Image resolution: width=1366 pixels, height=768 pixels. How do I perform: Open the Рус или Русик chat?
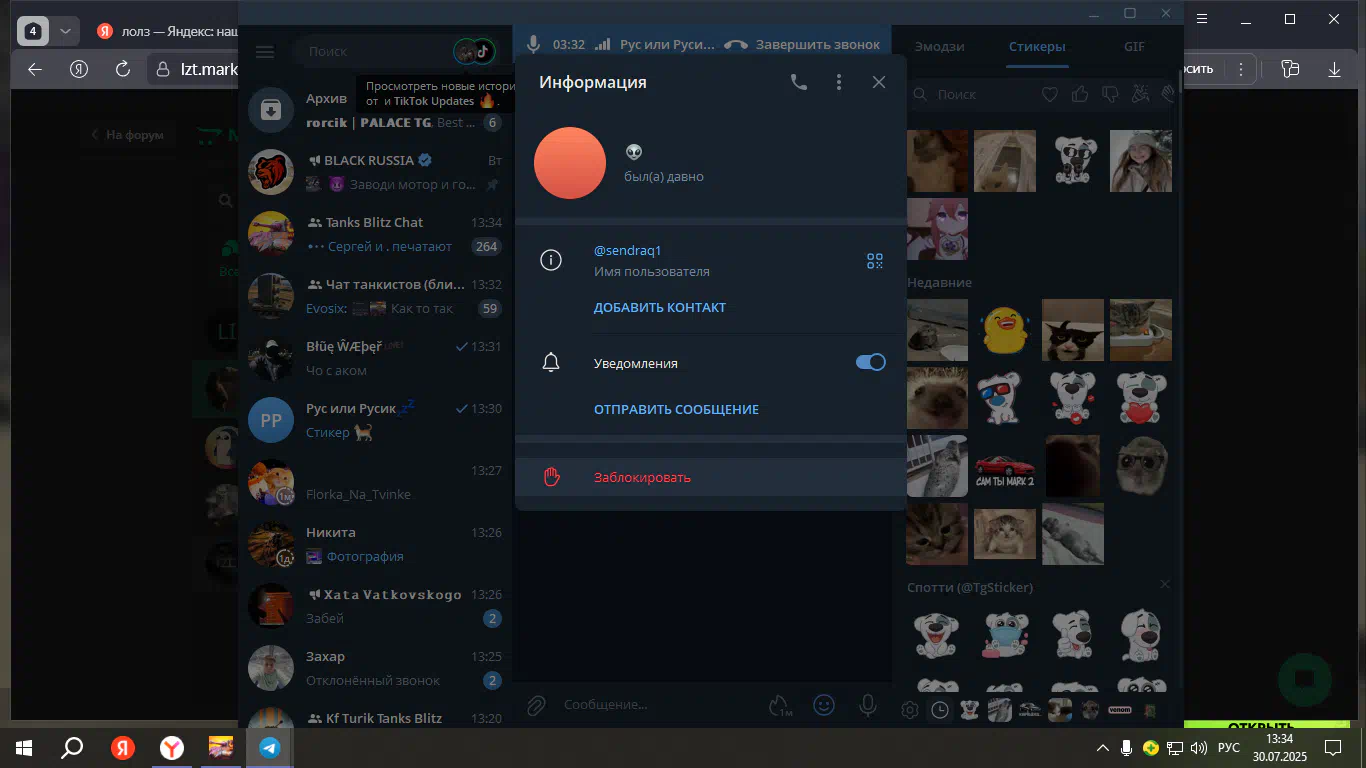375,420
